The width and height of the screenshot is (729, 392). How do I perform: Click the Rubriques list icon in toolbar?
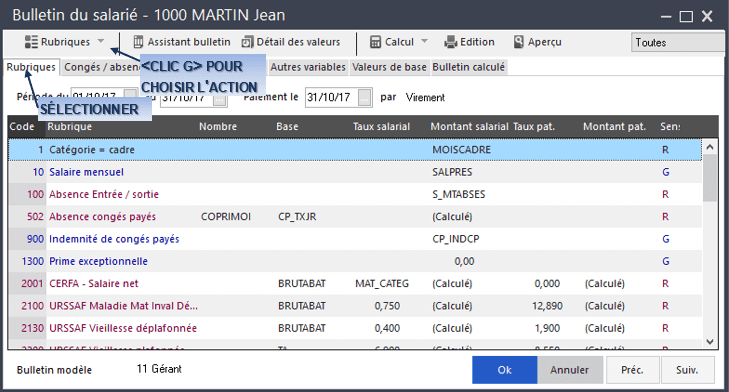pos(31,42)
